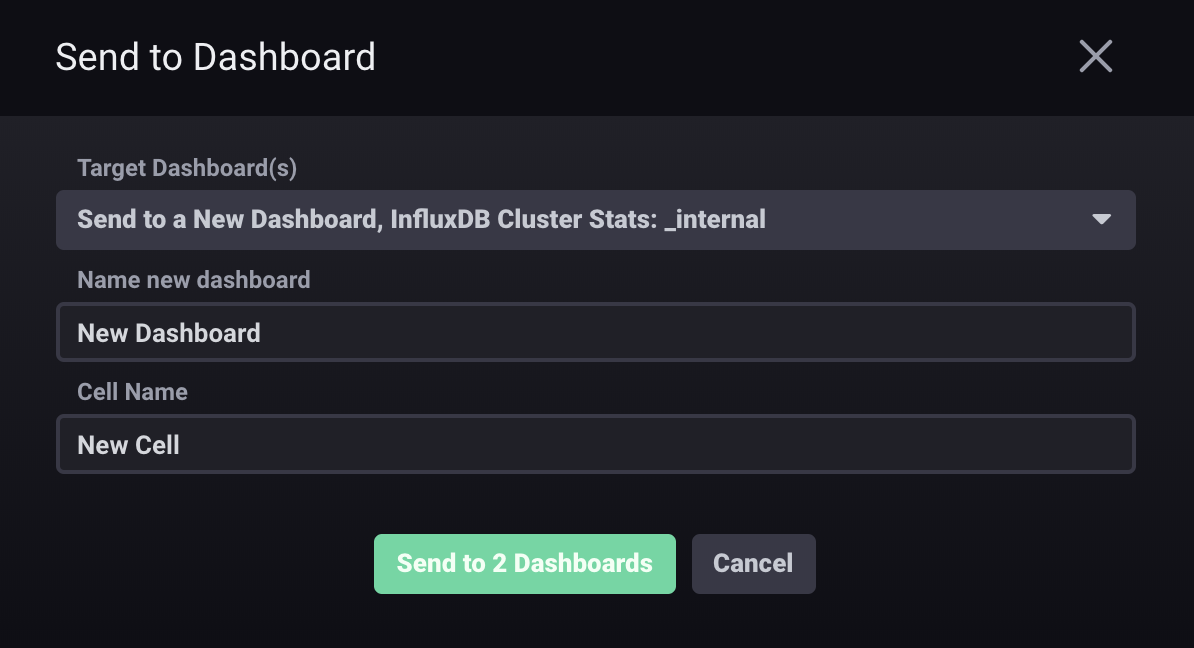Click the 'Send to Dashboard' dialog title
The height and width of the screenshot is (648, 1194).
tap(215, 57)
